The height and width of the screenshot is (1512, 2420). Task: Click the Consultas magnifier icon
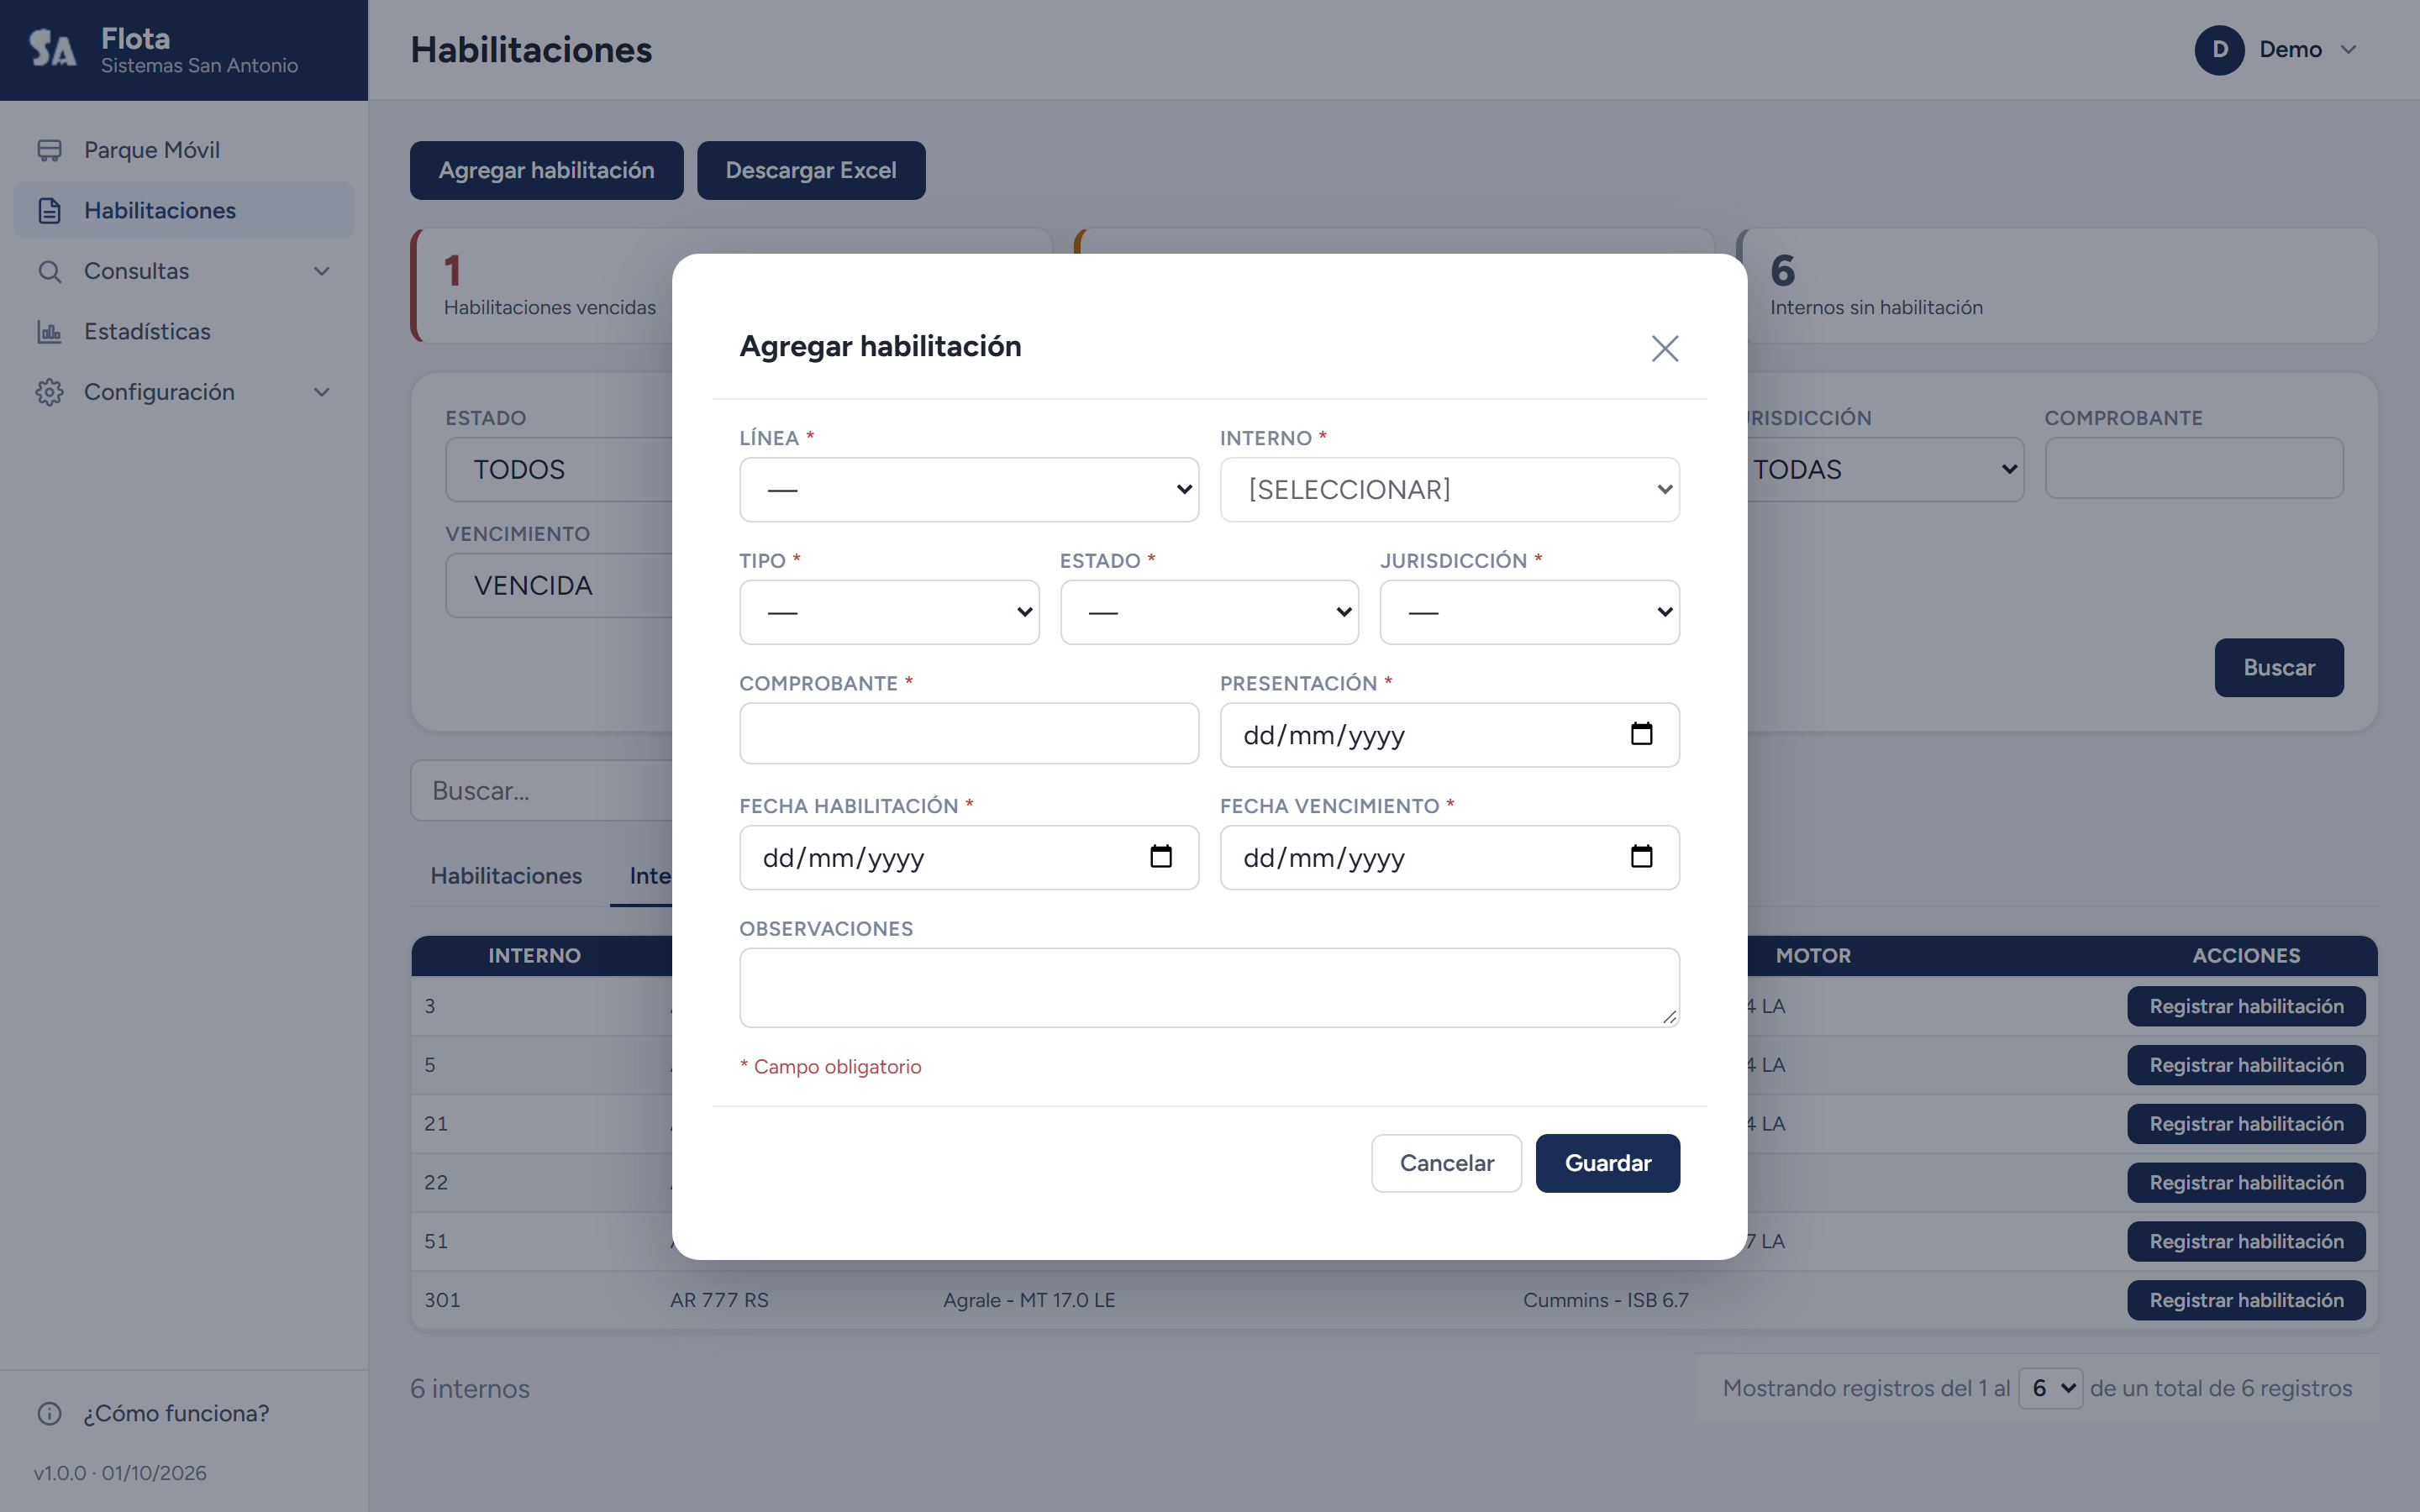coord(49,271)
